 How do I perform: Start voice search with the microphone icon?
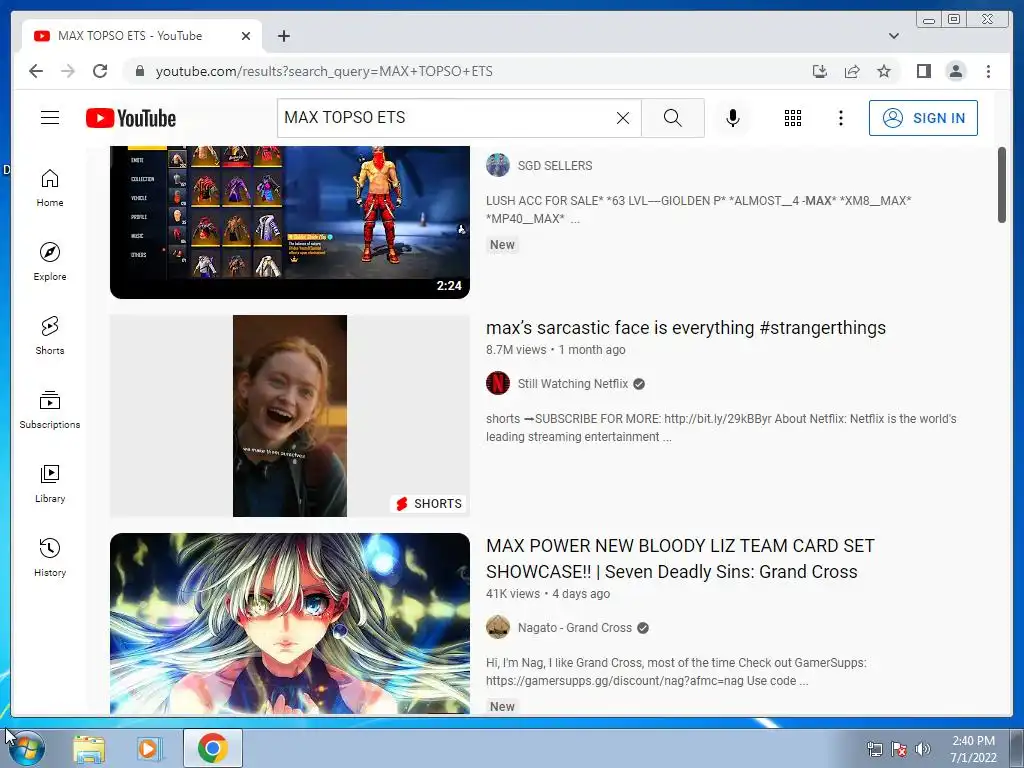click(733, 118)
